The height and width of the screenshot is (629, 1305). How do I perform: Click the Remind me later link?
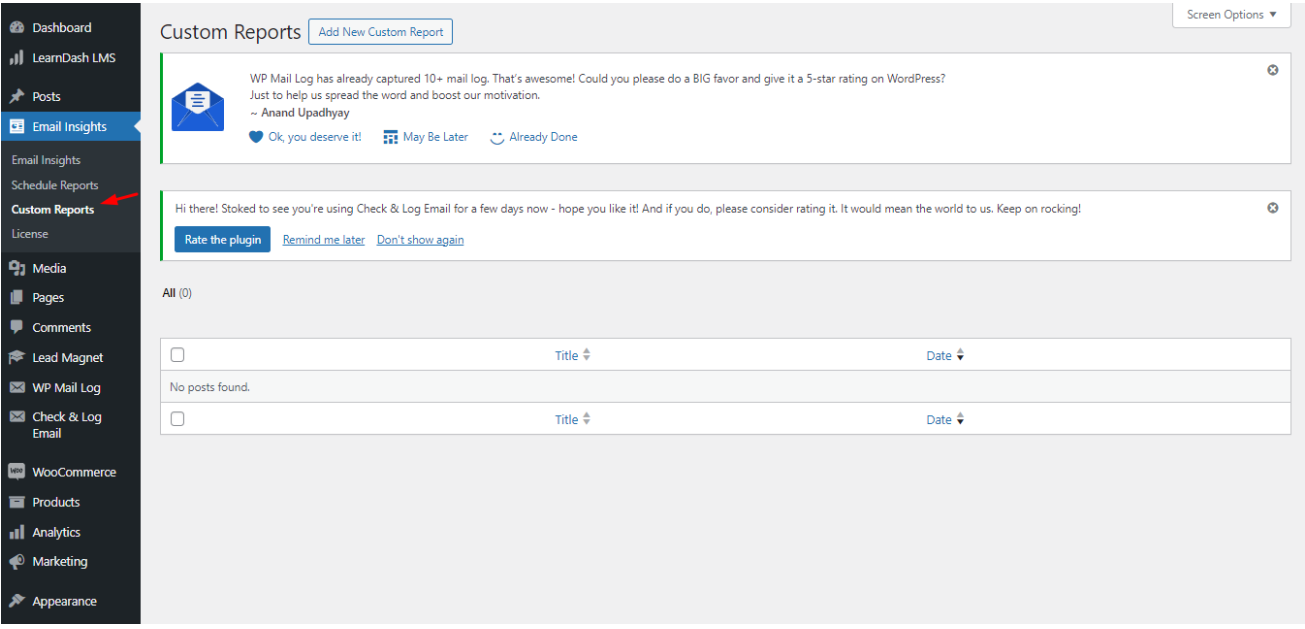pos(324,240)
